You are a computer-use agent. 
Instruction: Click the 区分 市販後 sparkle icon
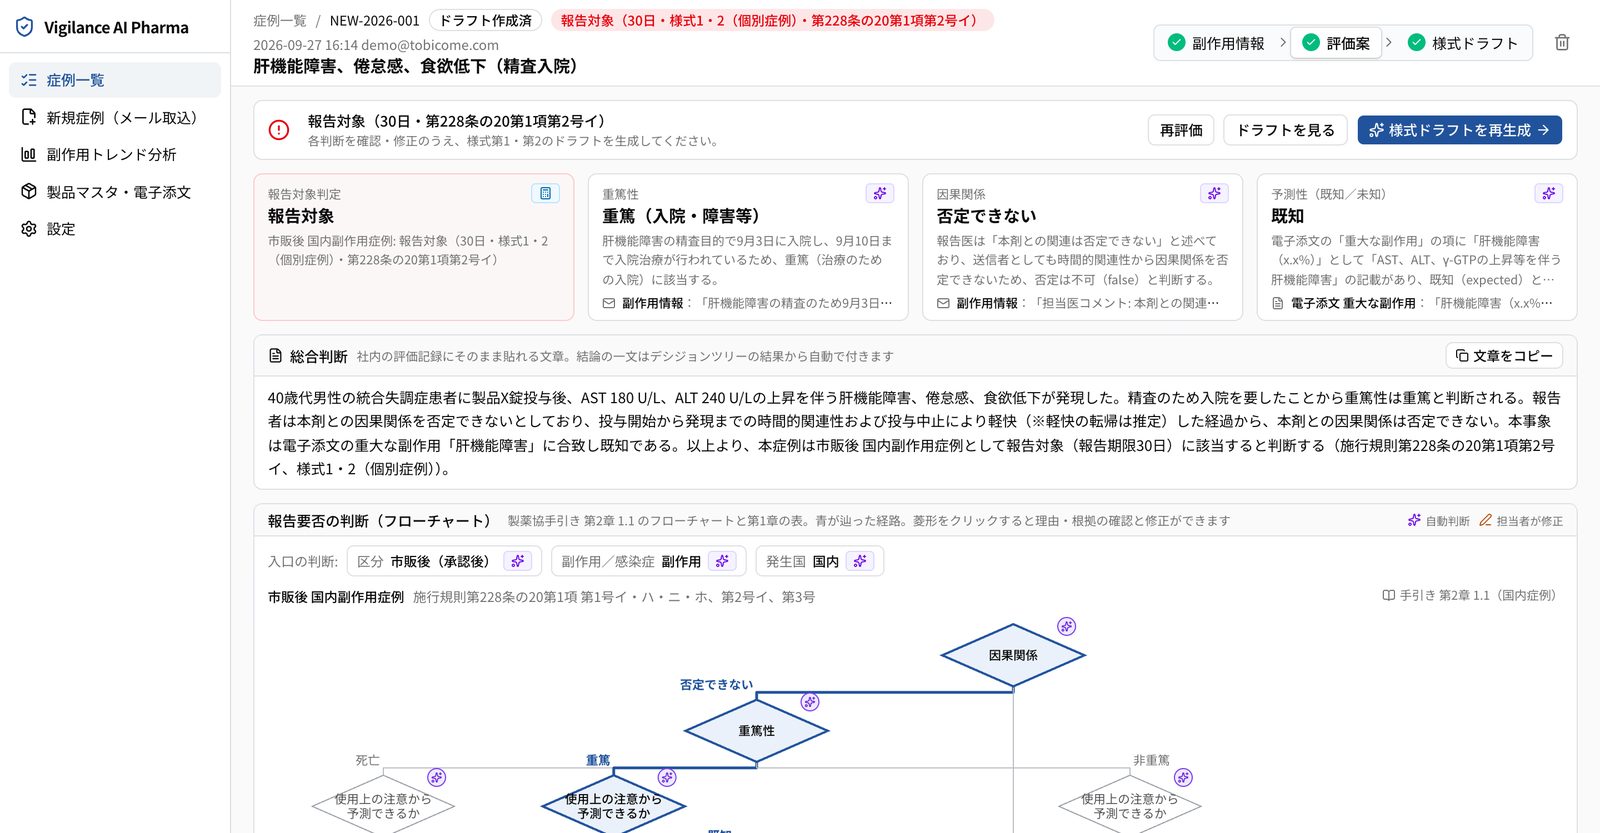(518, 561)
